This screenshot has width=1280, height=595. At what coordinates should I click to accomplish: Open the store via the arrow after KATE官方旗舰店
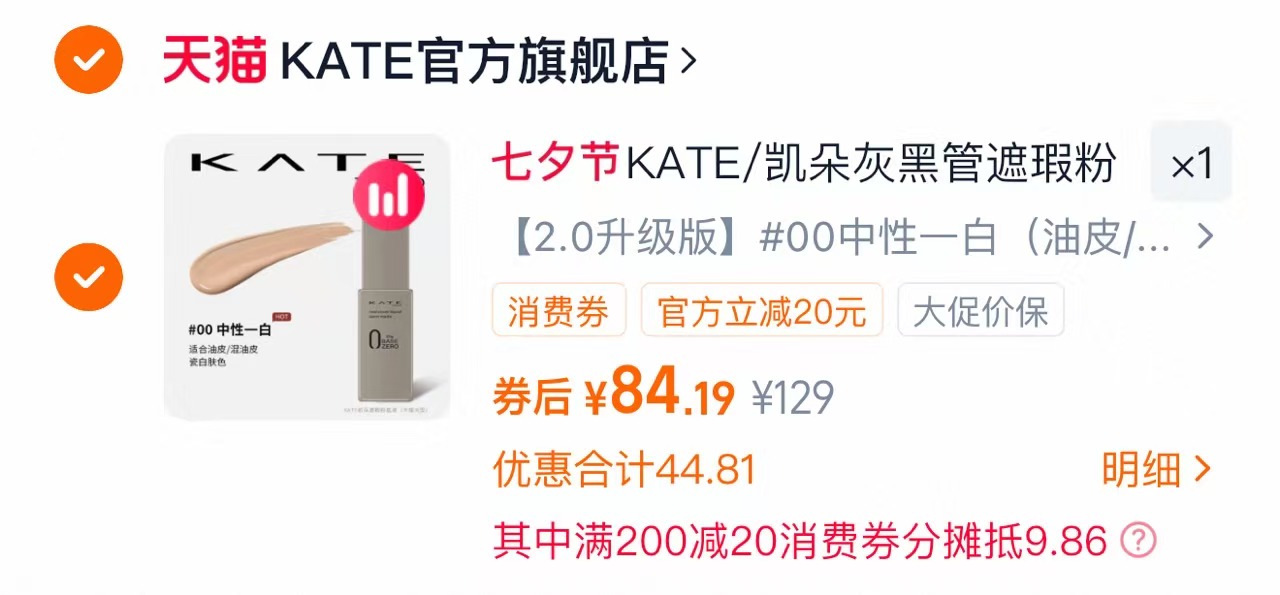(x=687, y=62)
